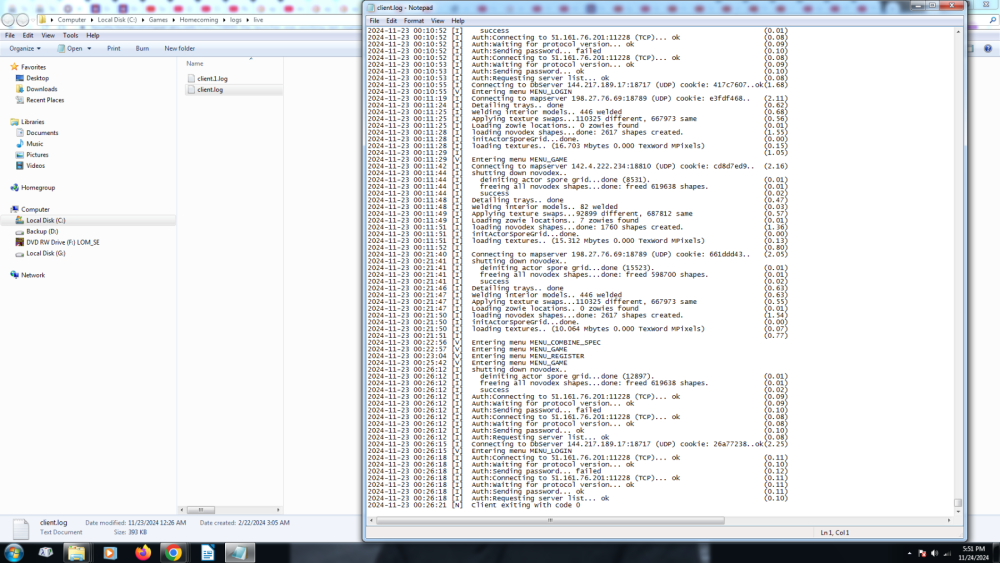Click the New folder button

point(180,48)
